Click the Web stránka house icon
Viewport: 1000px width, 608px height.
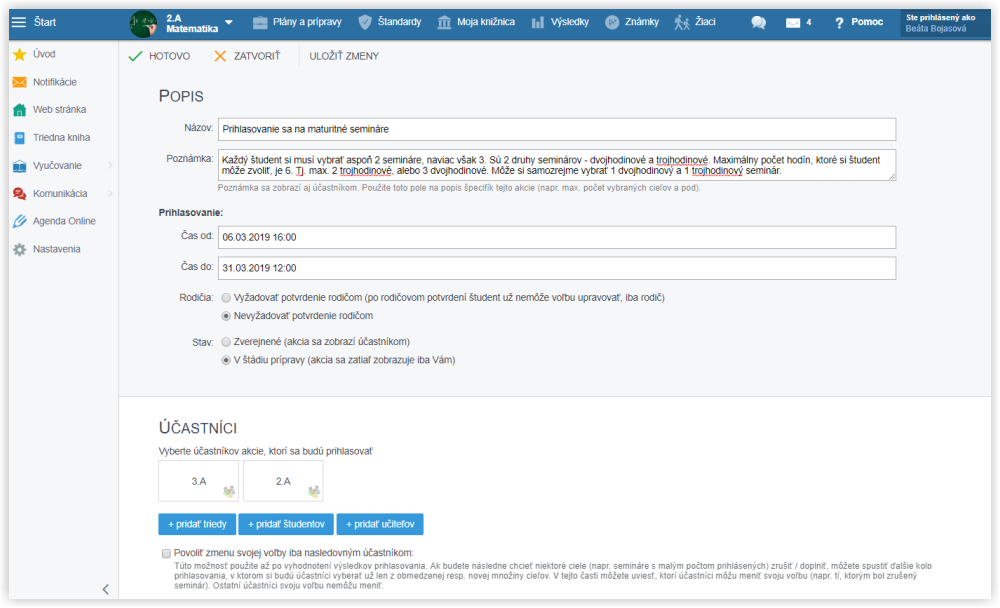pyautogui.click(x=20, y=110)
